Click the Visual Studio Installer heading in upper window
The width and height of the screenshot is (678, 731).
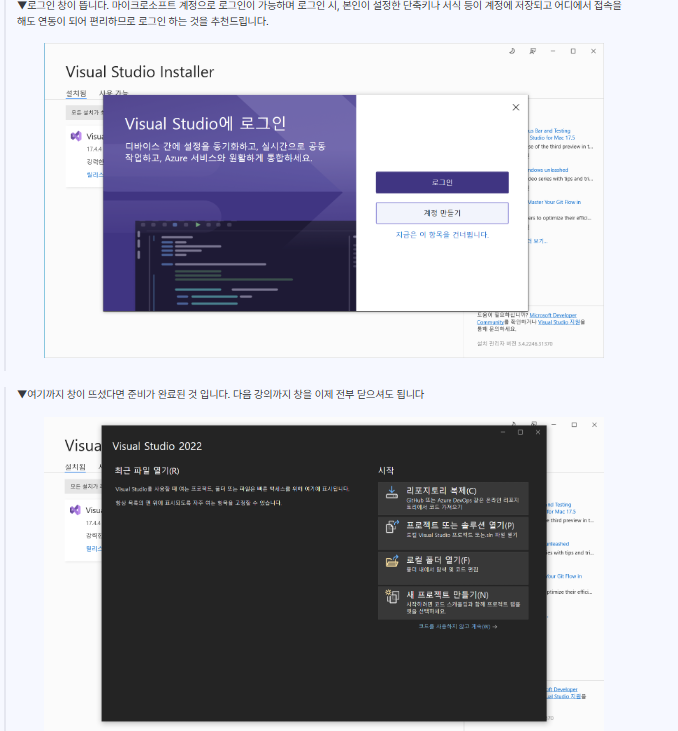point(140,72)
